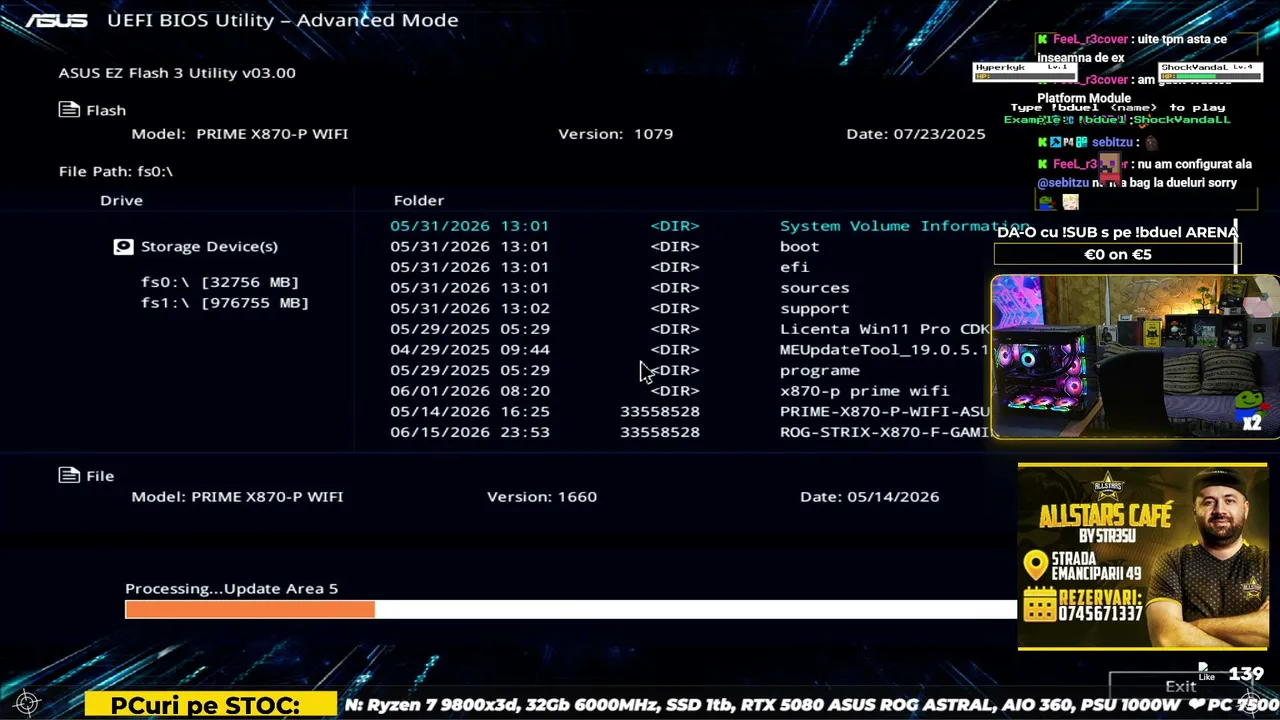Click the File Path fs0:\ text
The image size is (1280, 720).
116,171
